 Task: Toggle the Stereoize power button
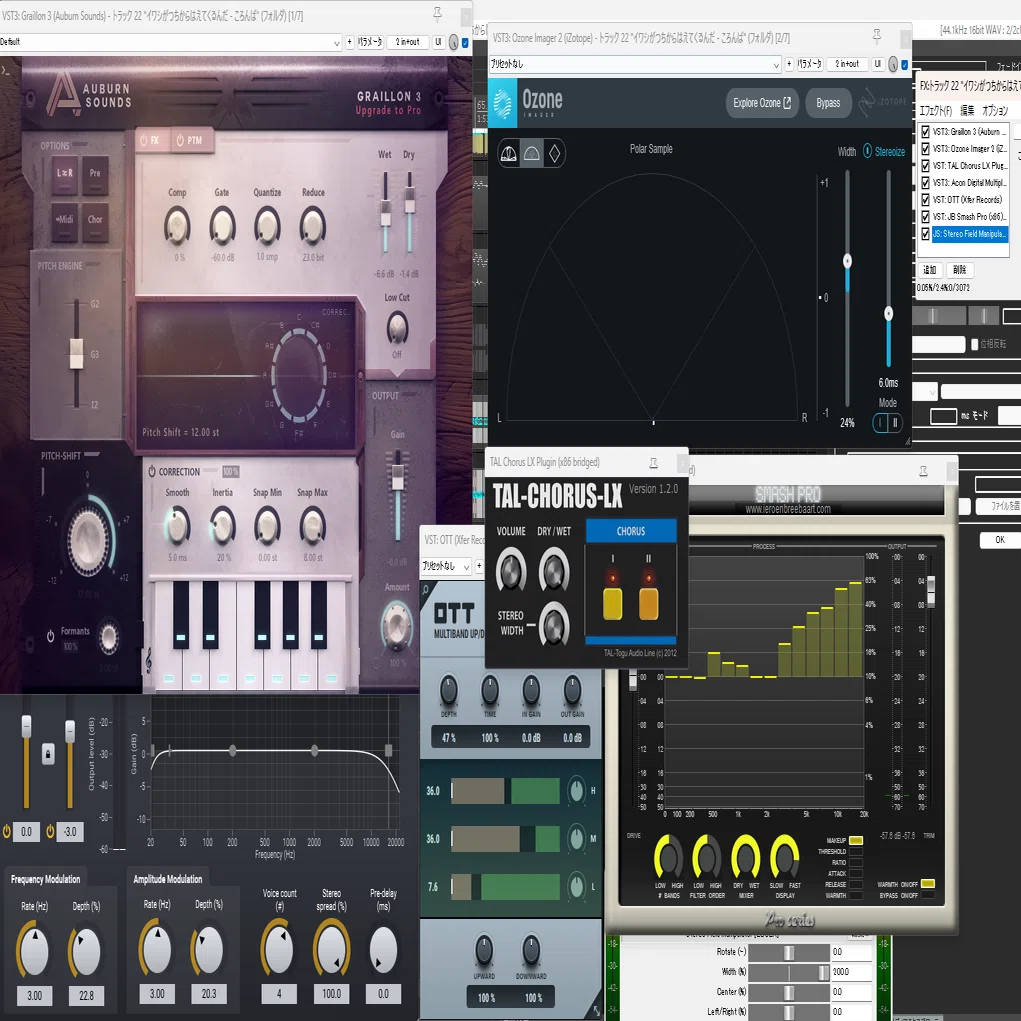tap(867, 151)
